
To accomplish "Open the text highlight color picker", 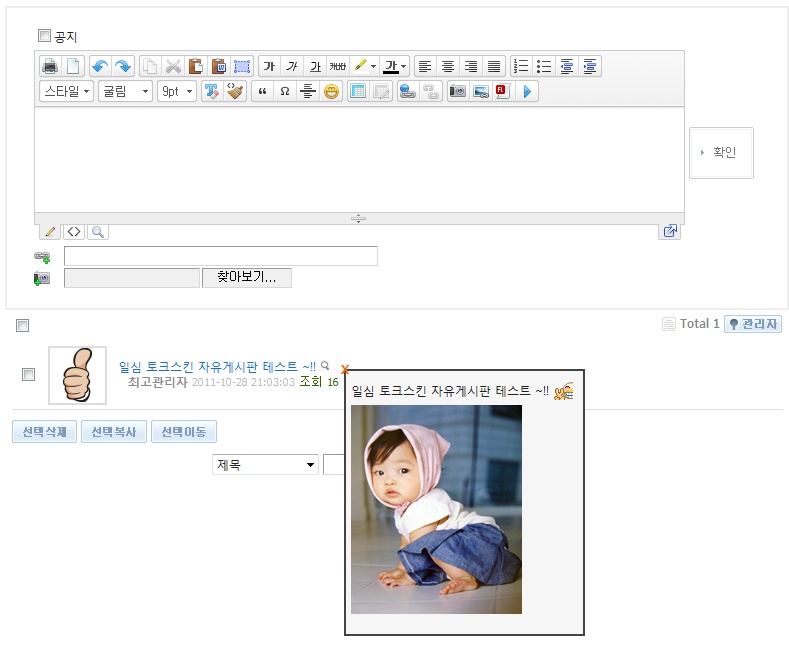I will point(366,67).
